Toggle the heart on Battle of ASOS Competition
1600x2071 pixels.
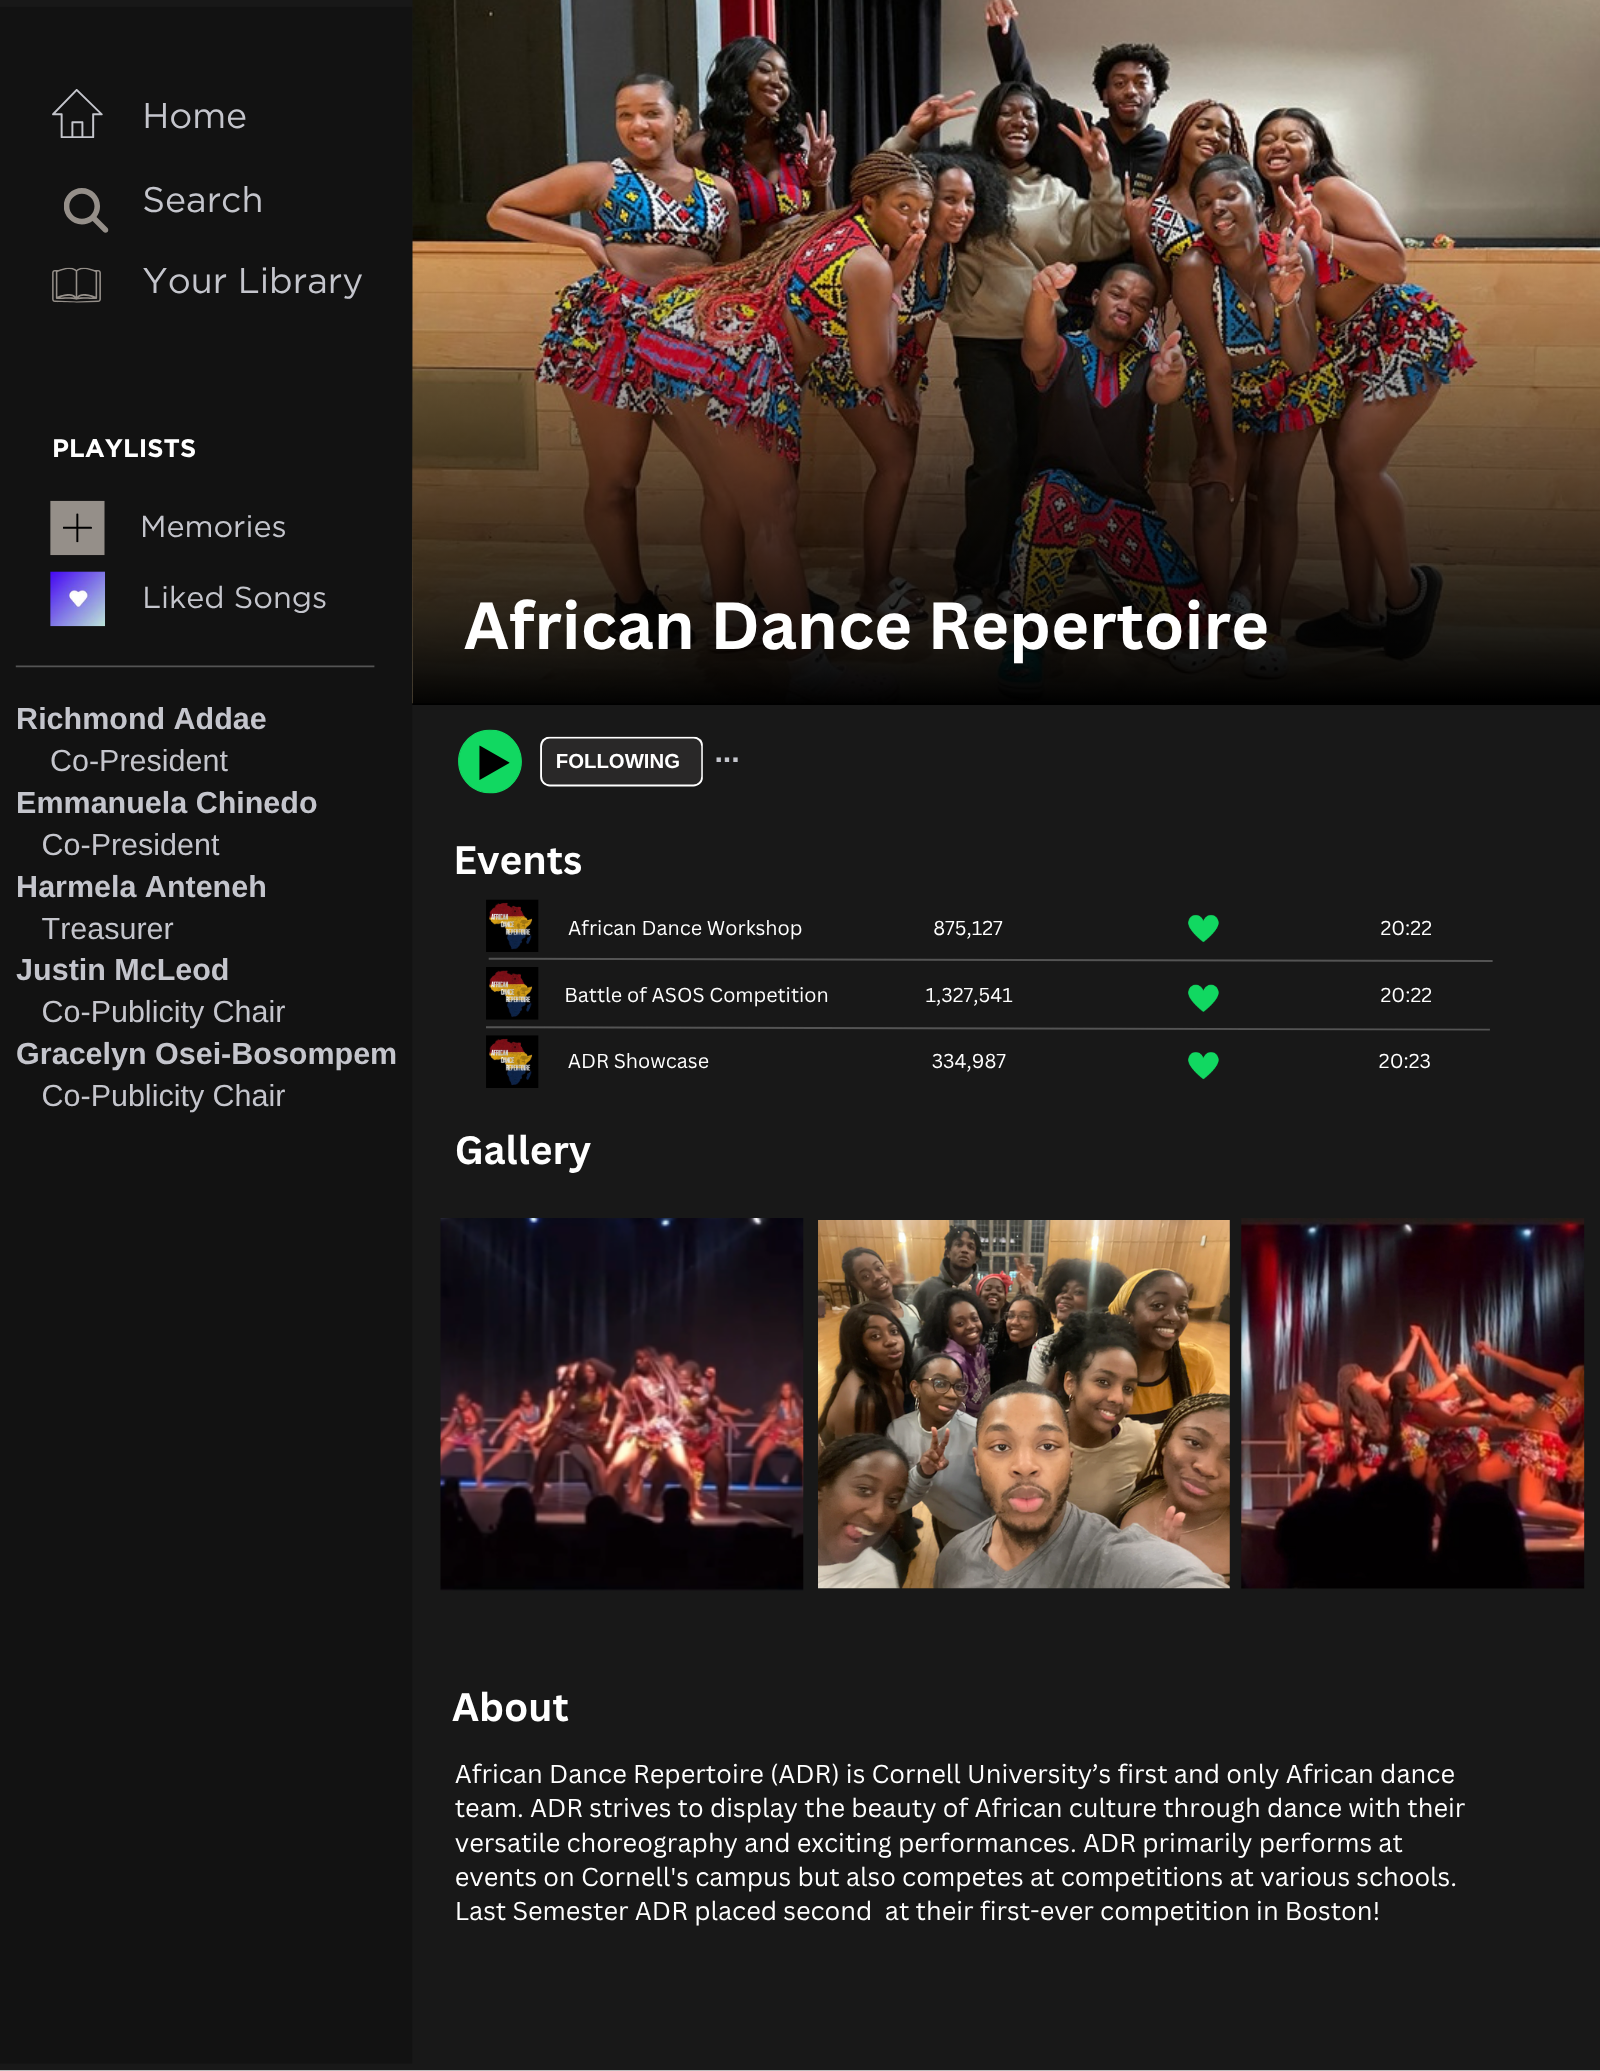pyautogui.click(x=1203, y=997)
